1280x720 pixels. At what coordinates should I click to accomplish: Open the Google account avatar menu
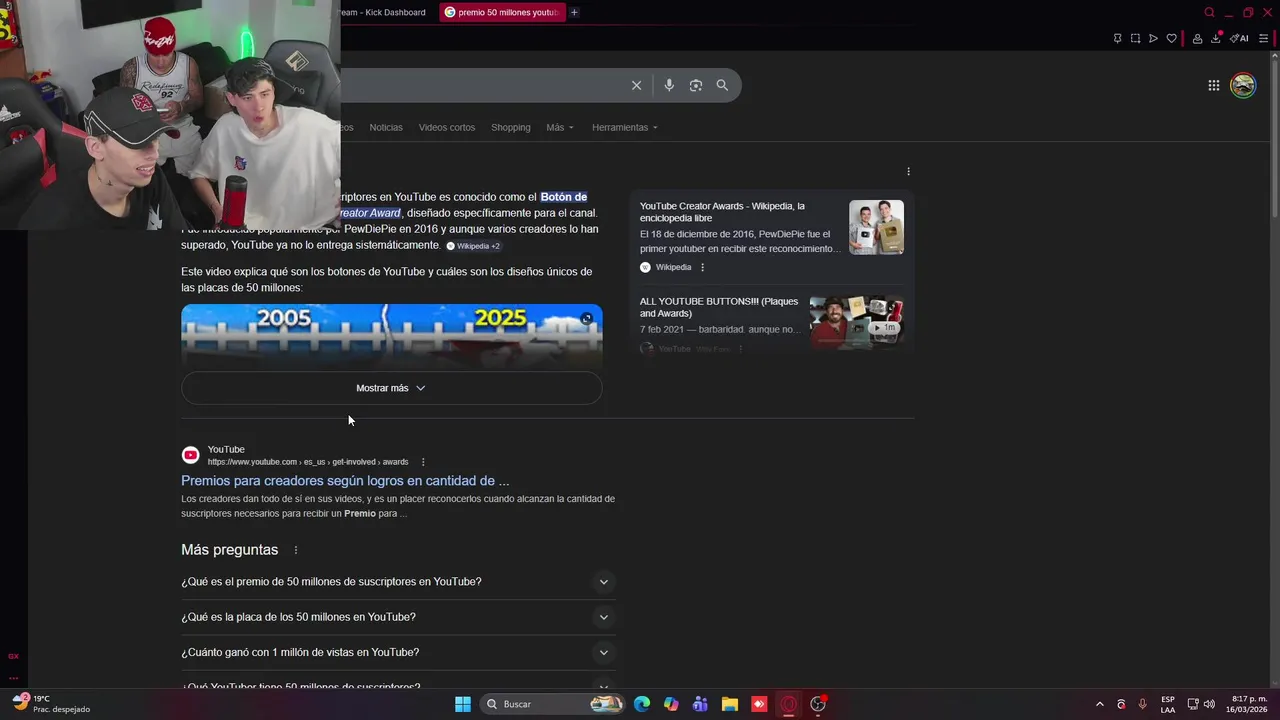(1243, 85)
